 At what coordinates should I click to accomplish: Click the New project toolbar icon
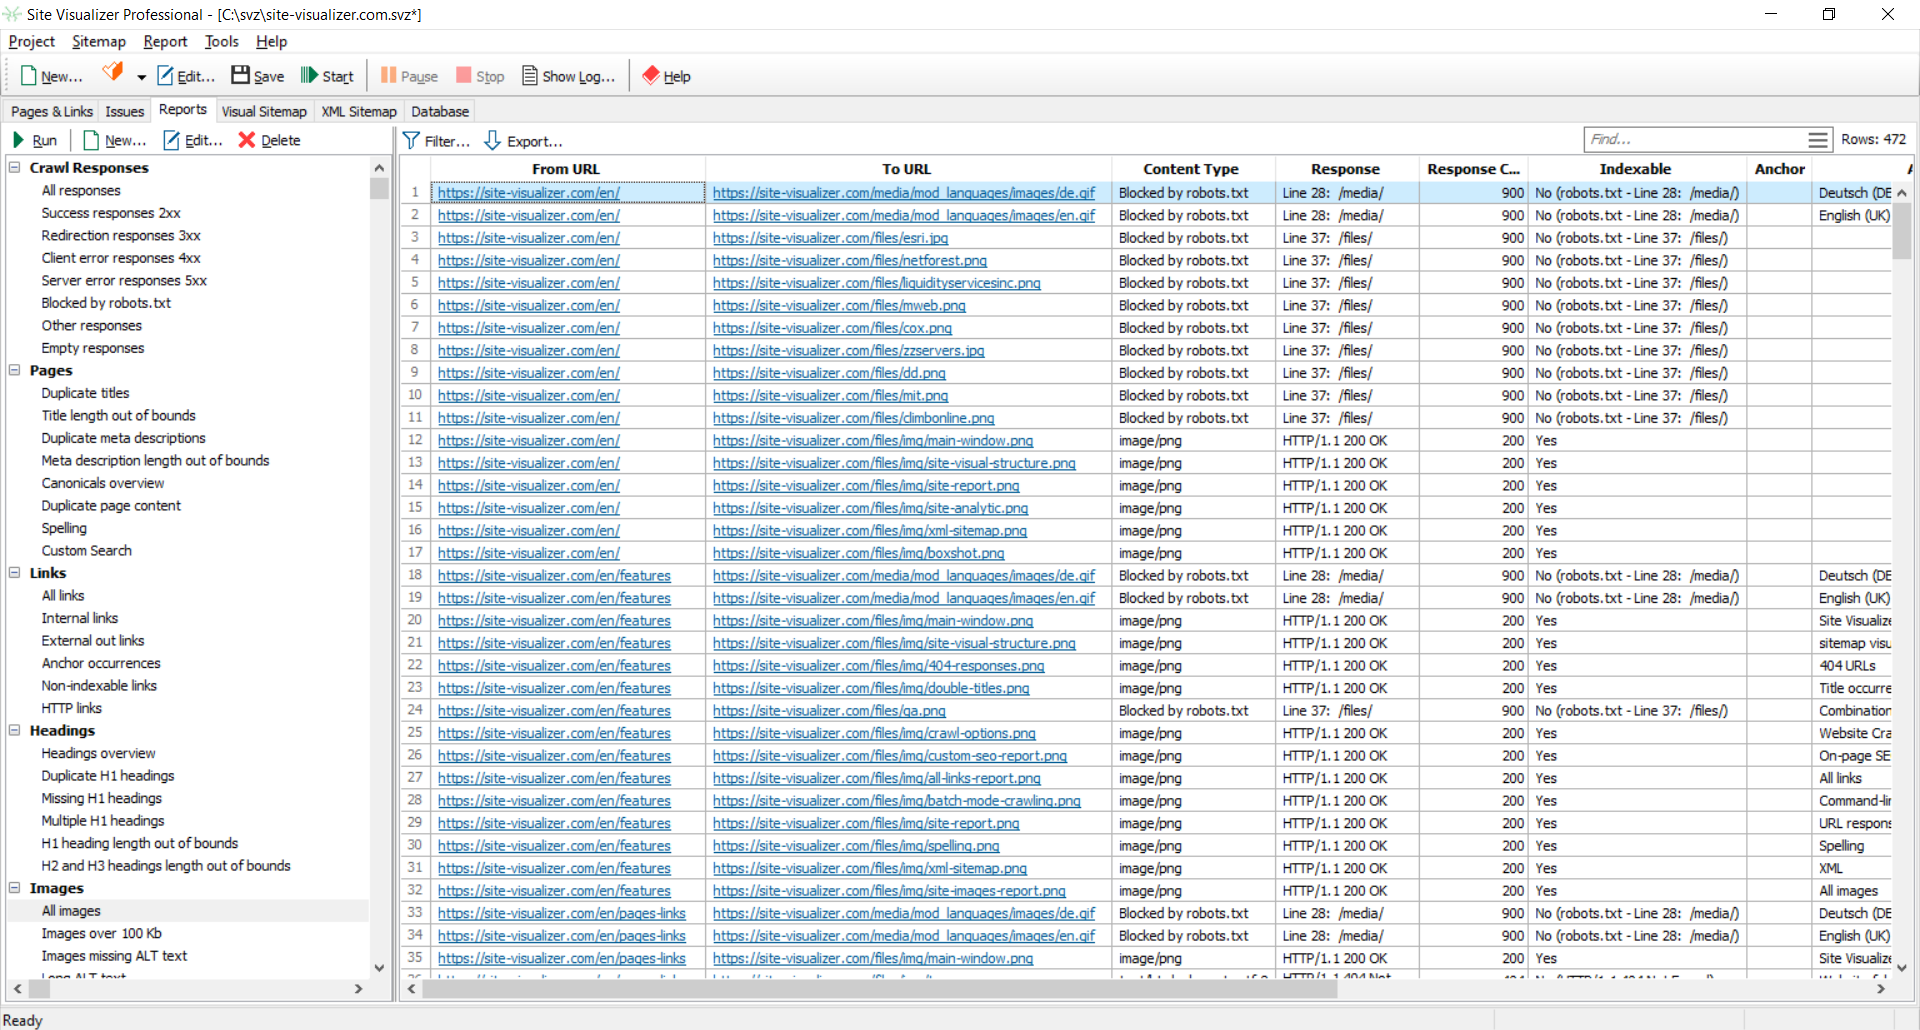pos(29,76)
